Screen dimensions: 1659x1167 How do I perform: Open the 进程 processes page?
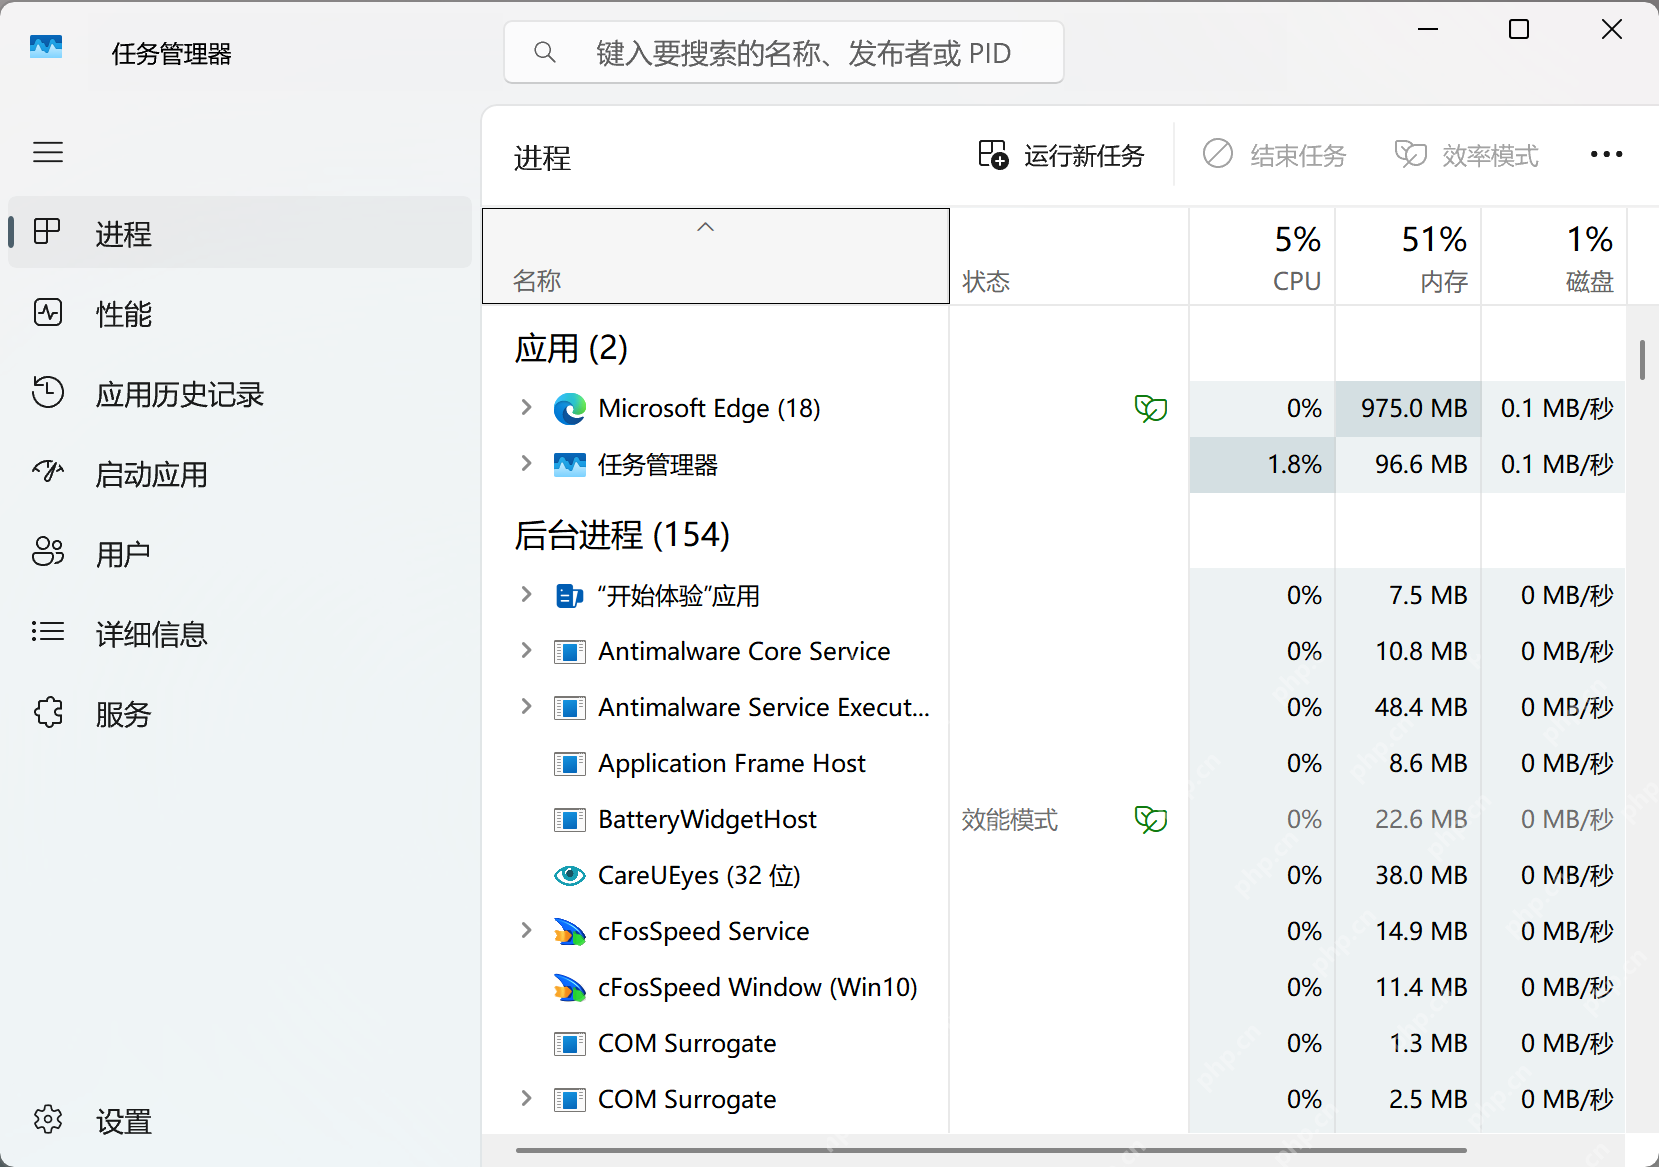(240, 233)
